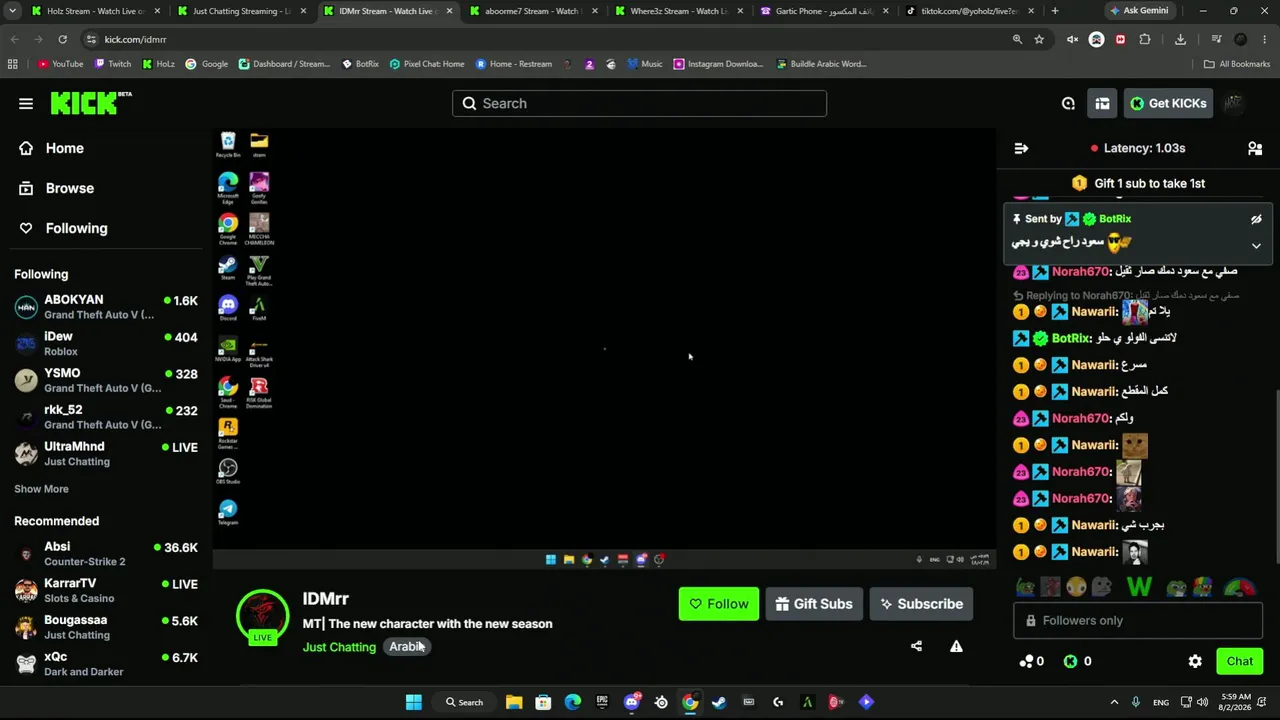The image size is (1280, 720).
Task: Open the Just Chatting category link
Action: click(339, 647)
